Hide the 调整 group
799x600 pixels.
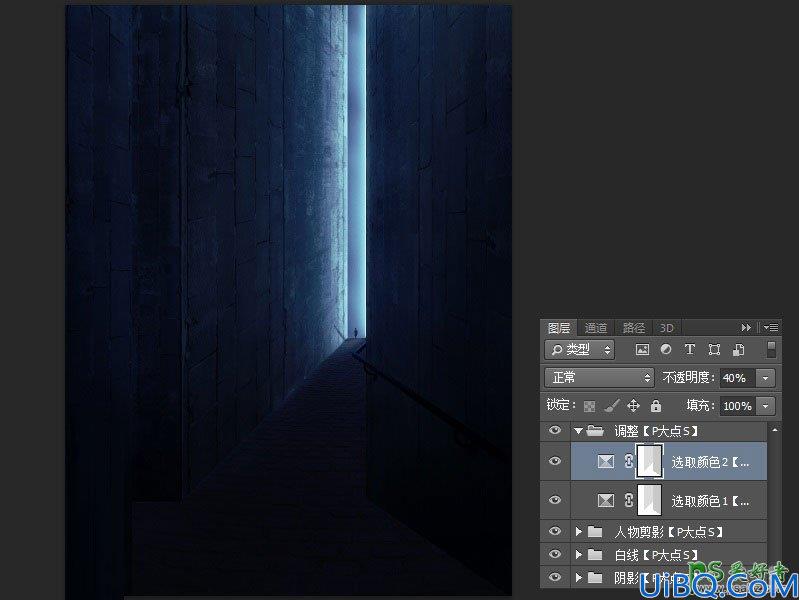554,431
